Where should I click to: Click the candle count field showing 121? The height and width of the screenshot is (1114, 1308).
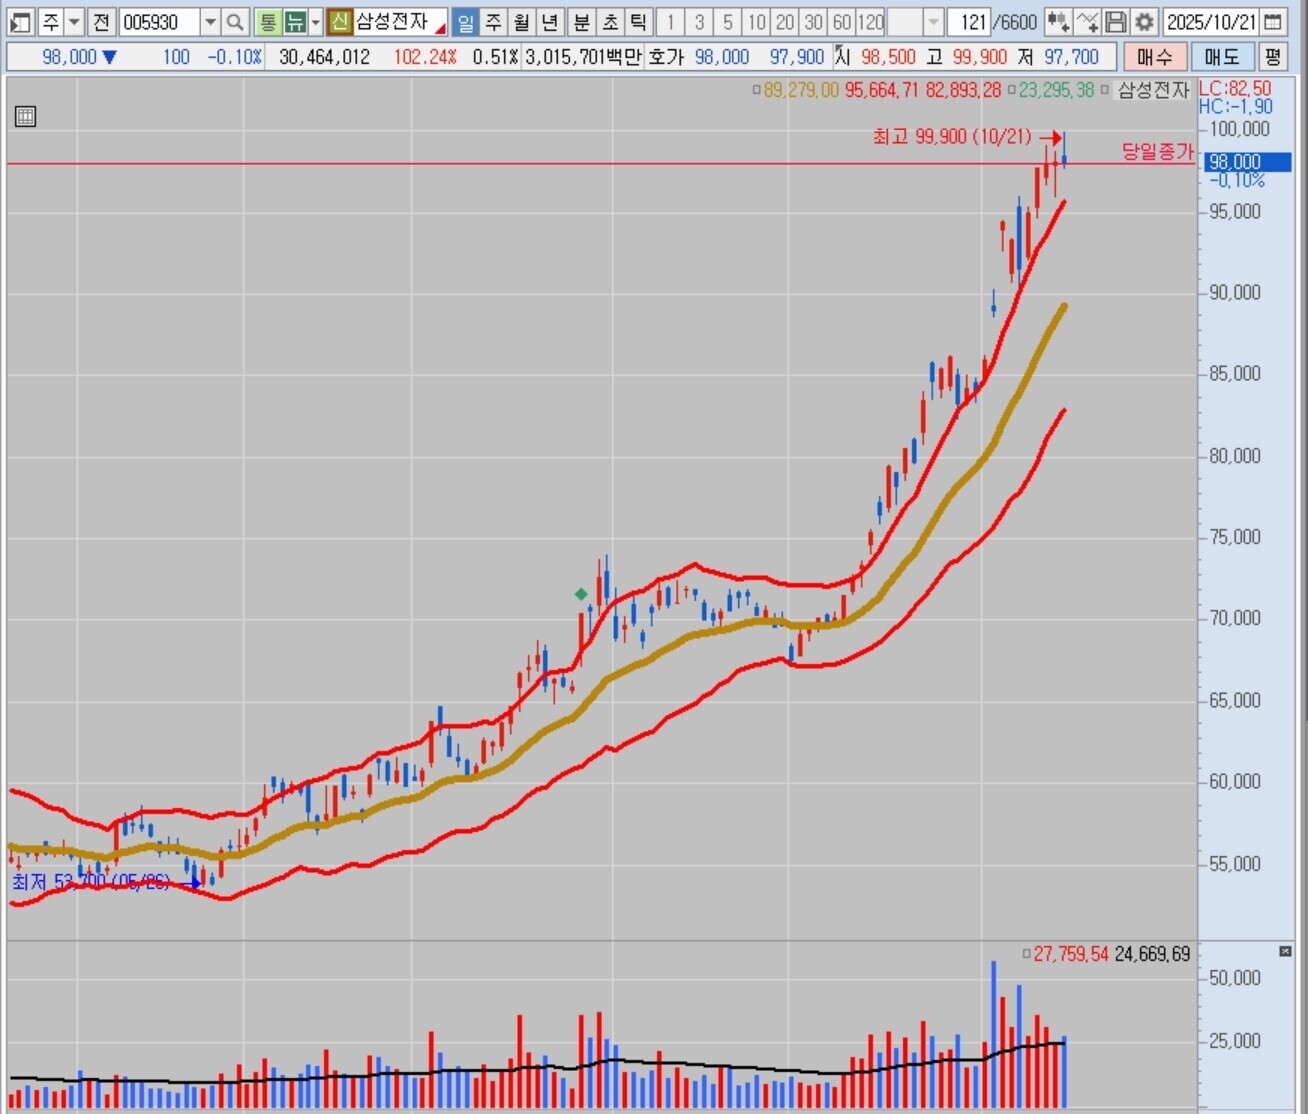(967, 22)
